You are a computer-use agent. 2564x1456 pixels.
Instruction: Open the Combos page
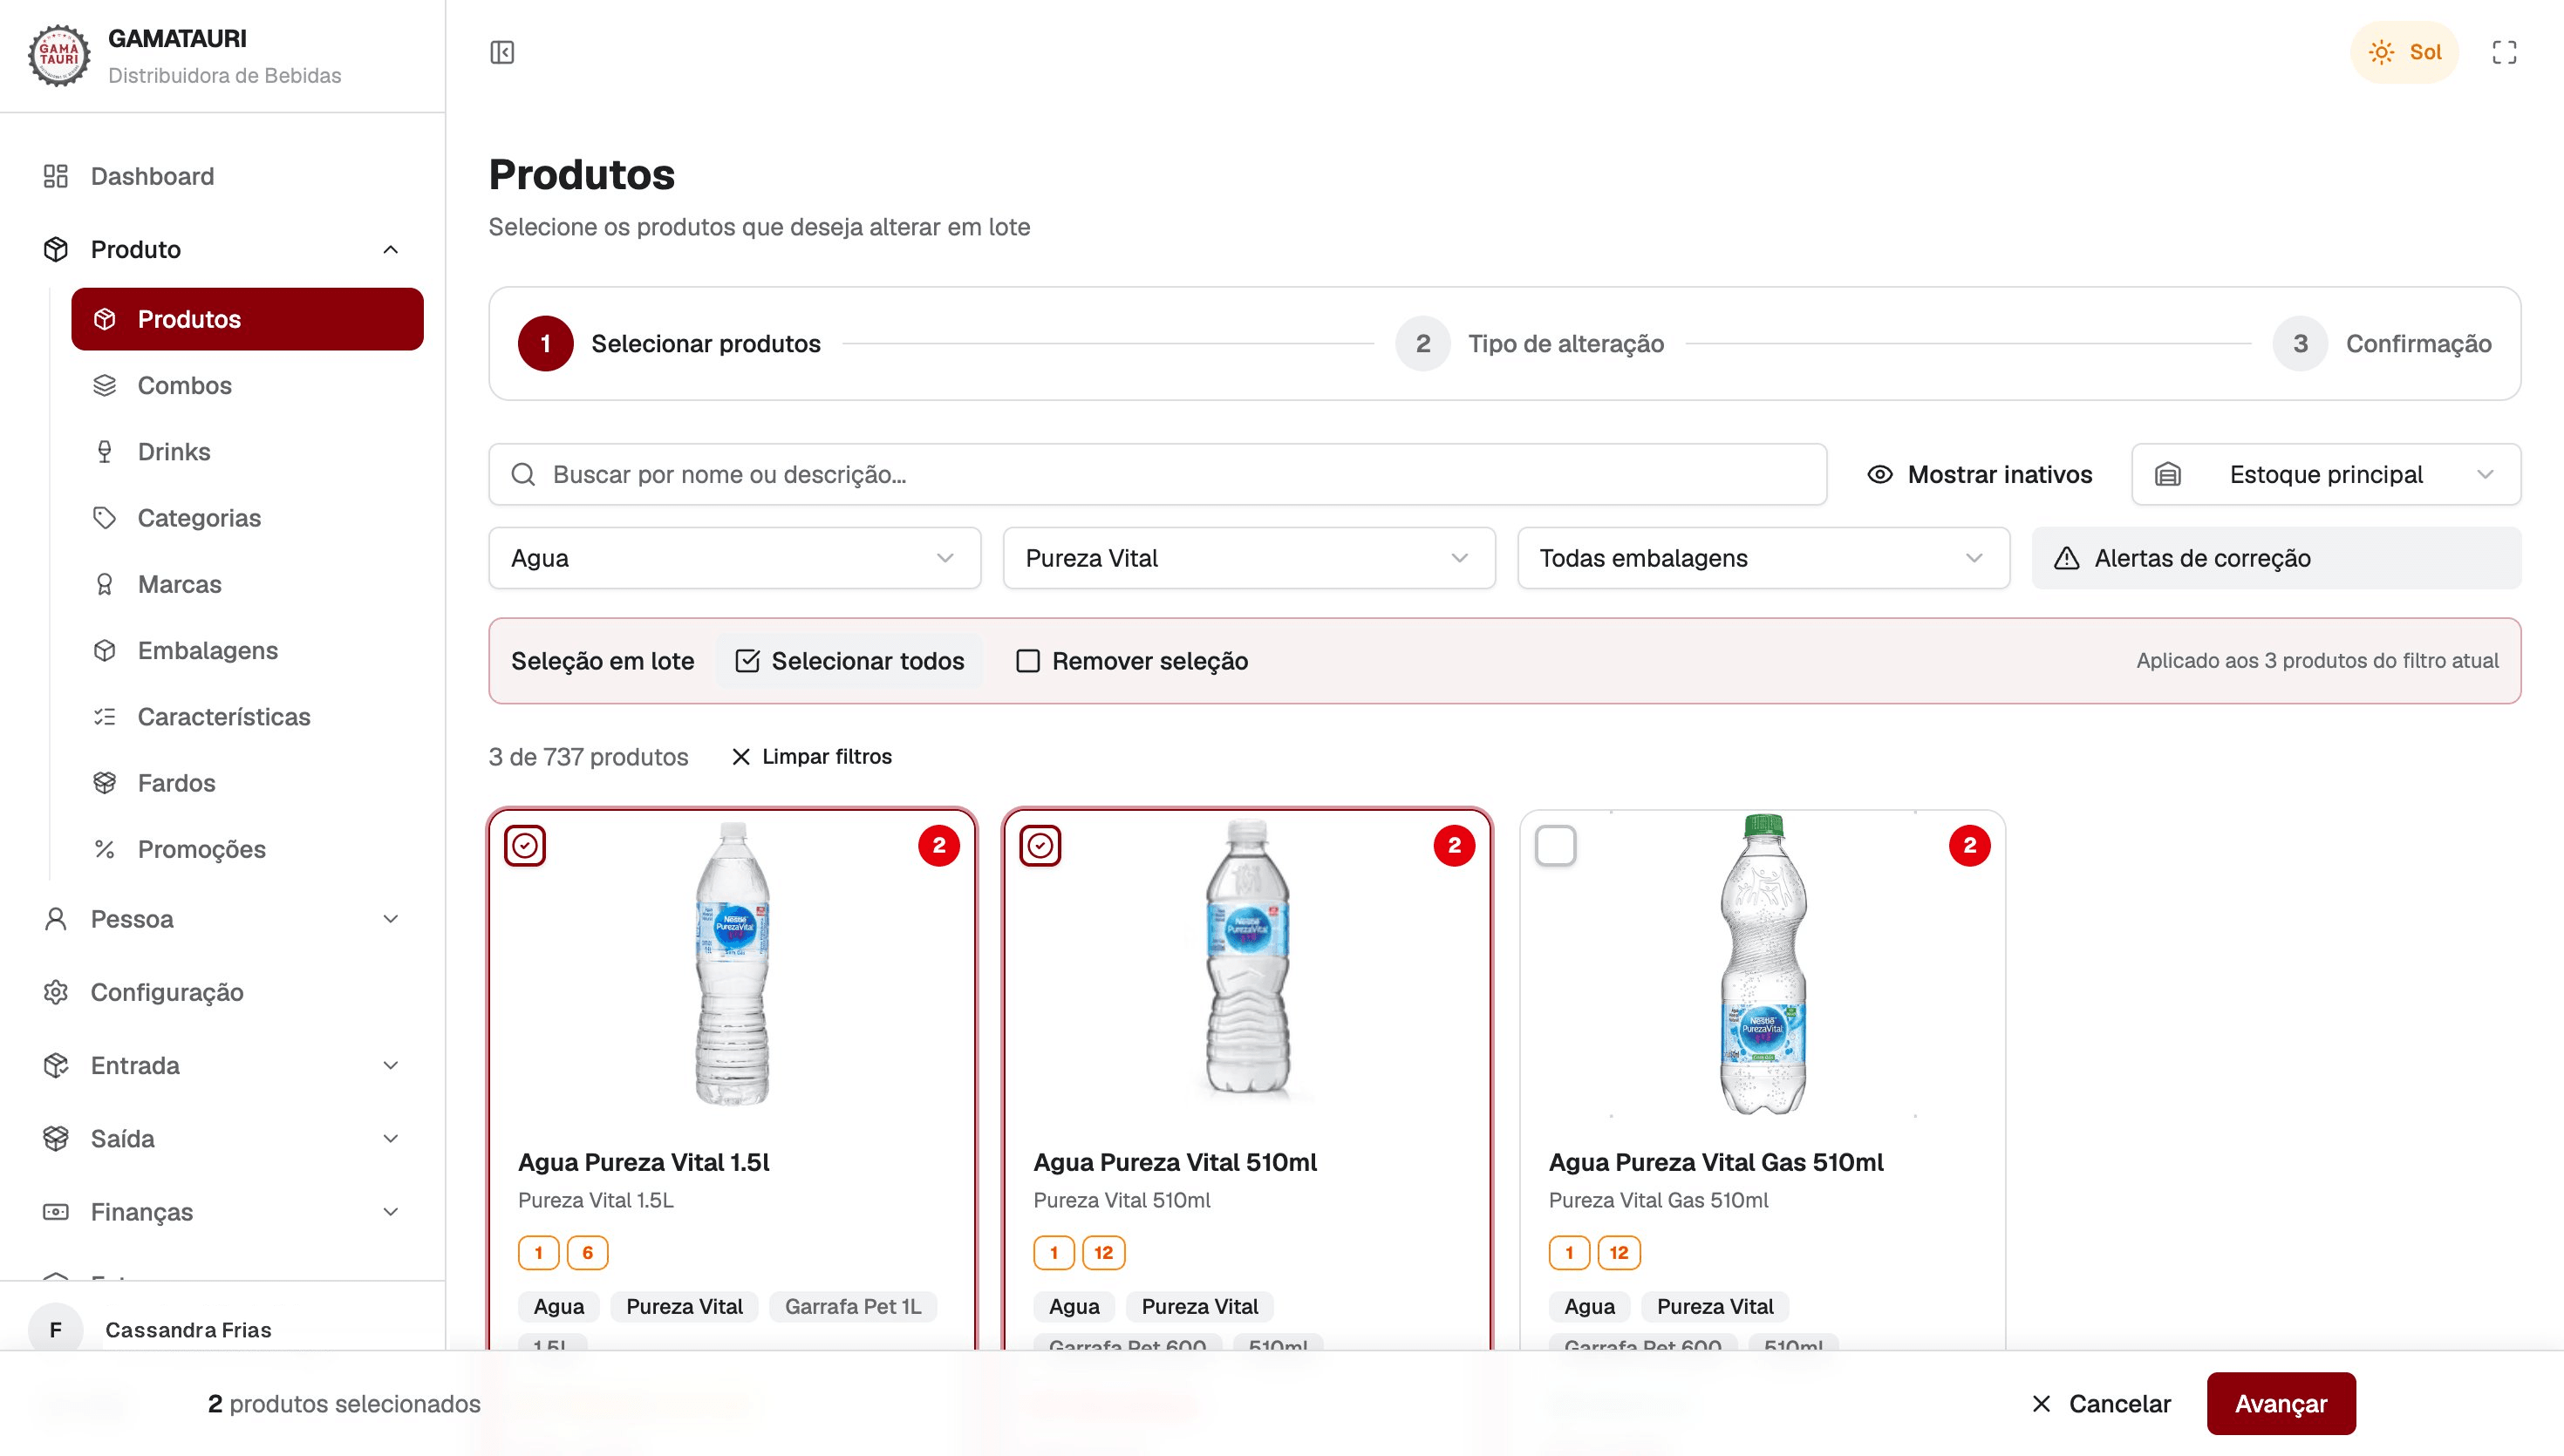point(247,385)
